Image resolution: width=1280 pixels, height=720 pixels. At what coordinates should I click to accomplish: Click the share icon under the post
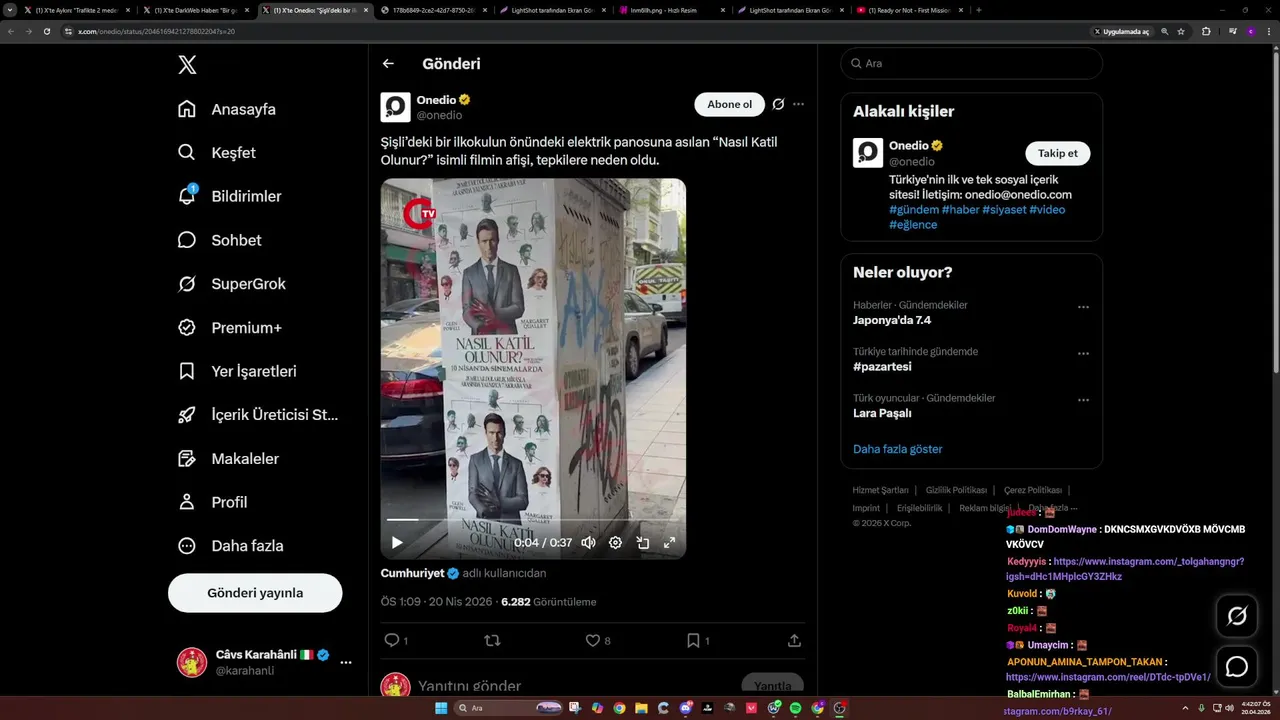point(794,640)
